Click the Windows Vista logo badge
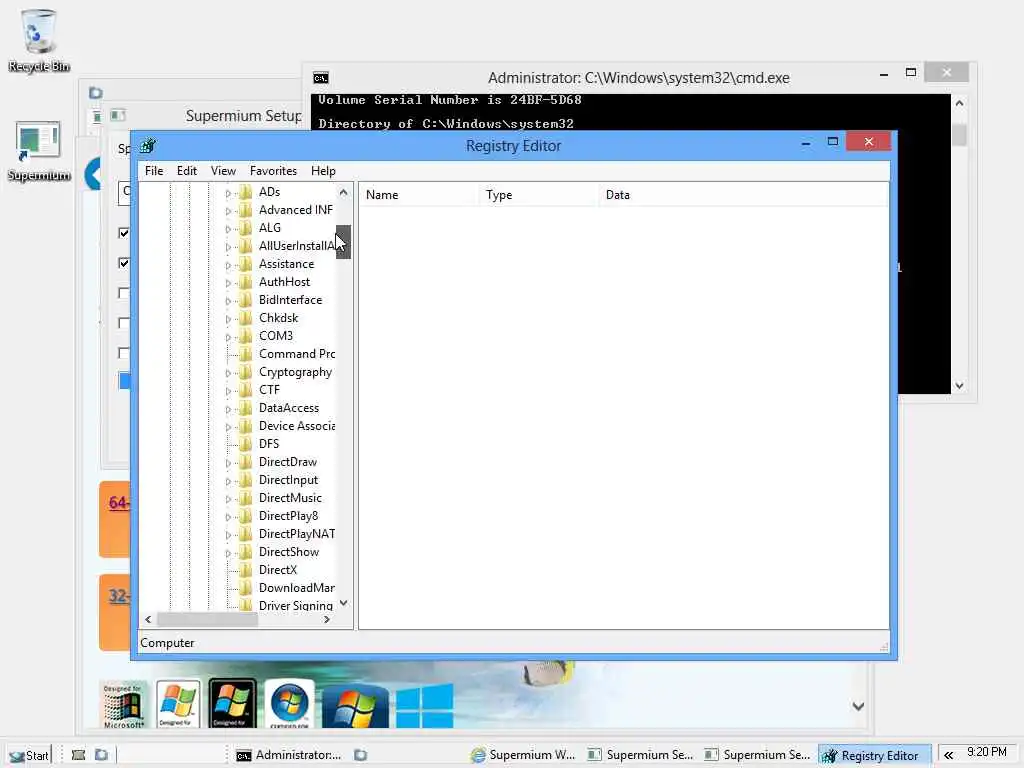1024x768 pixels. [232, 704]
